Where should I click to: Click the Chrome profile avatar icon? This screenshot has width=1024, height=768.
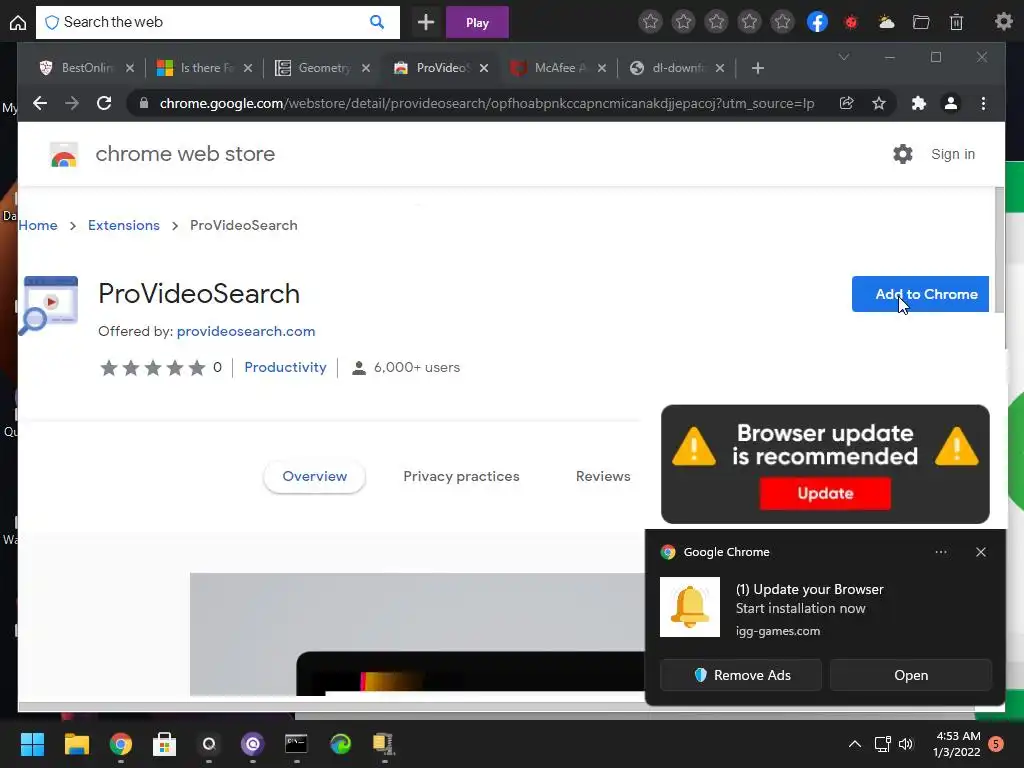coord(951,103)
